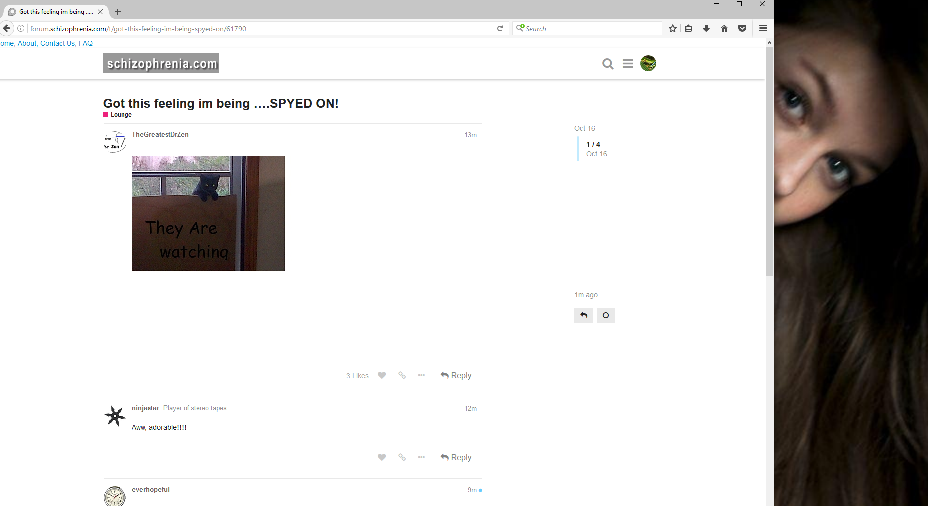Image resolution: width=928 pixels, height=506 pixels.
Task: Open the forum hamburger menu icon
Action: [628, 63]
